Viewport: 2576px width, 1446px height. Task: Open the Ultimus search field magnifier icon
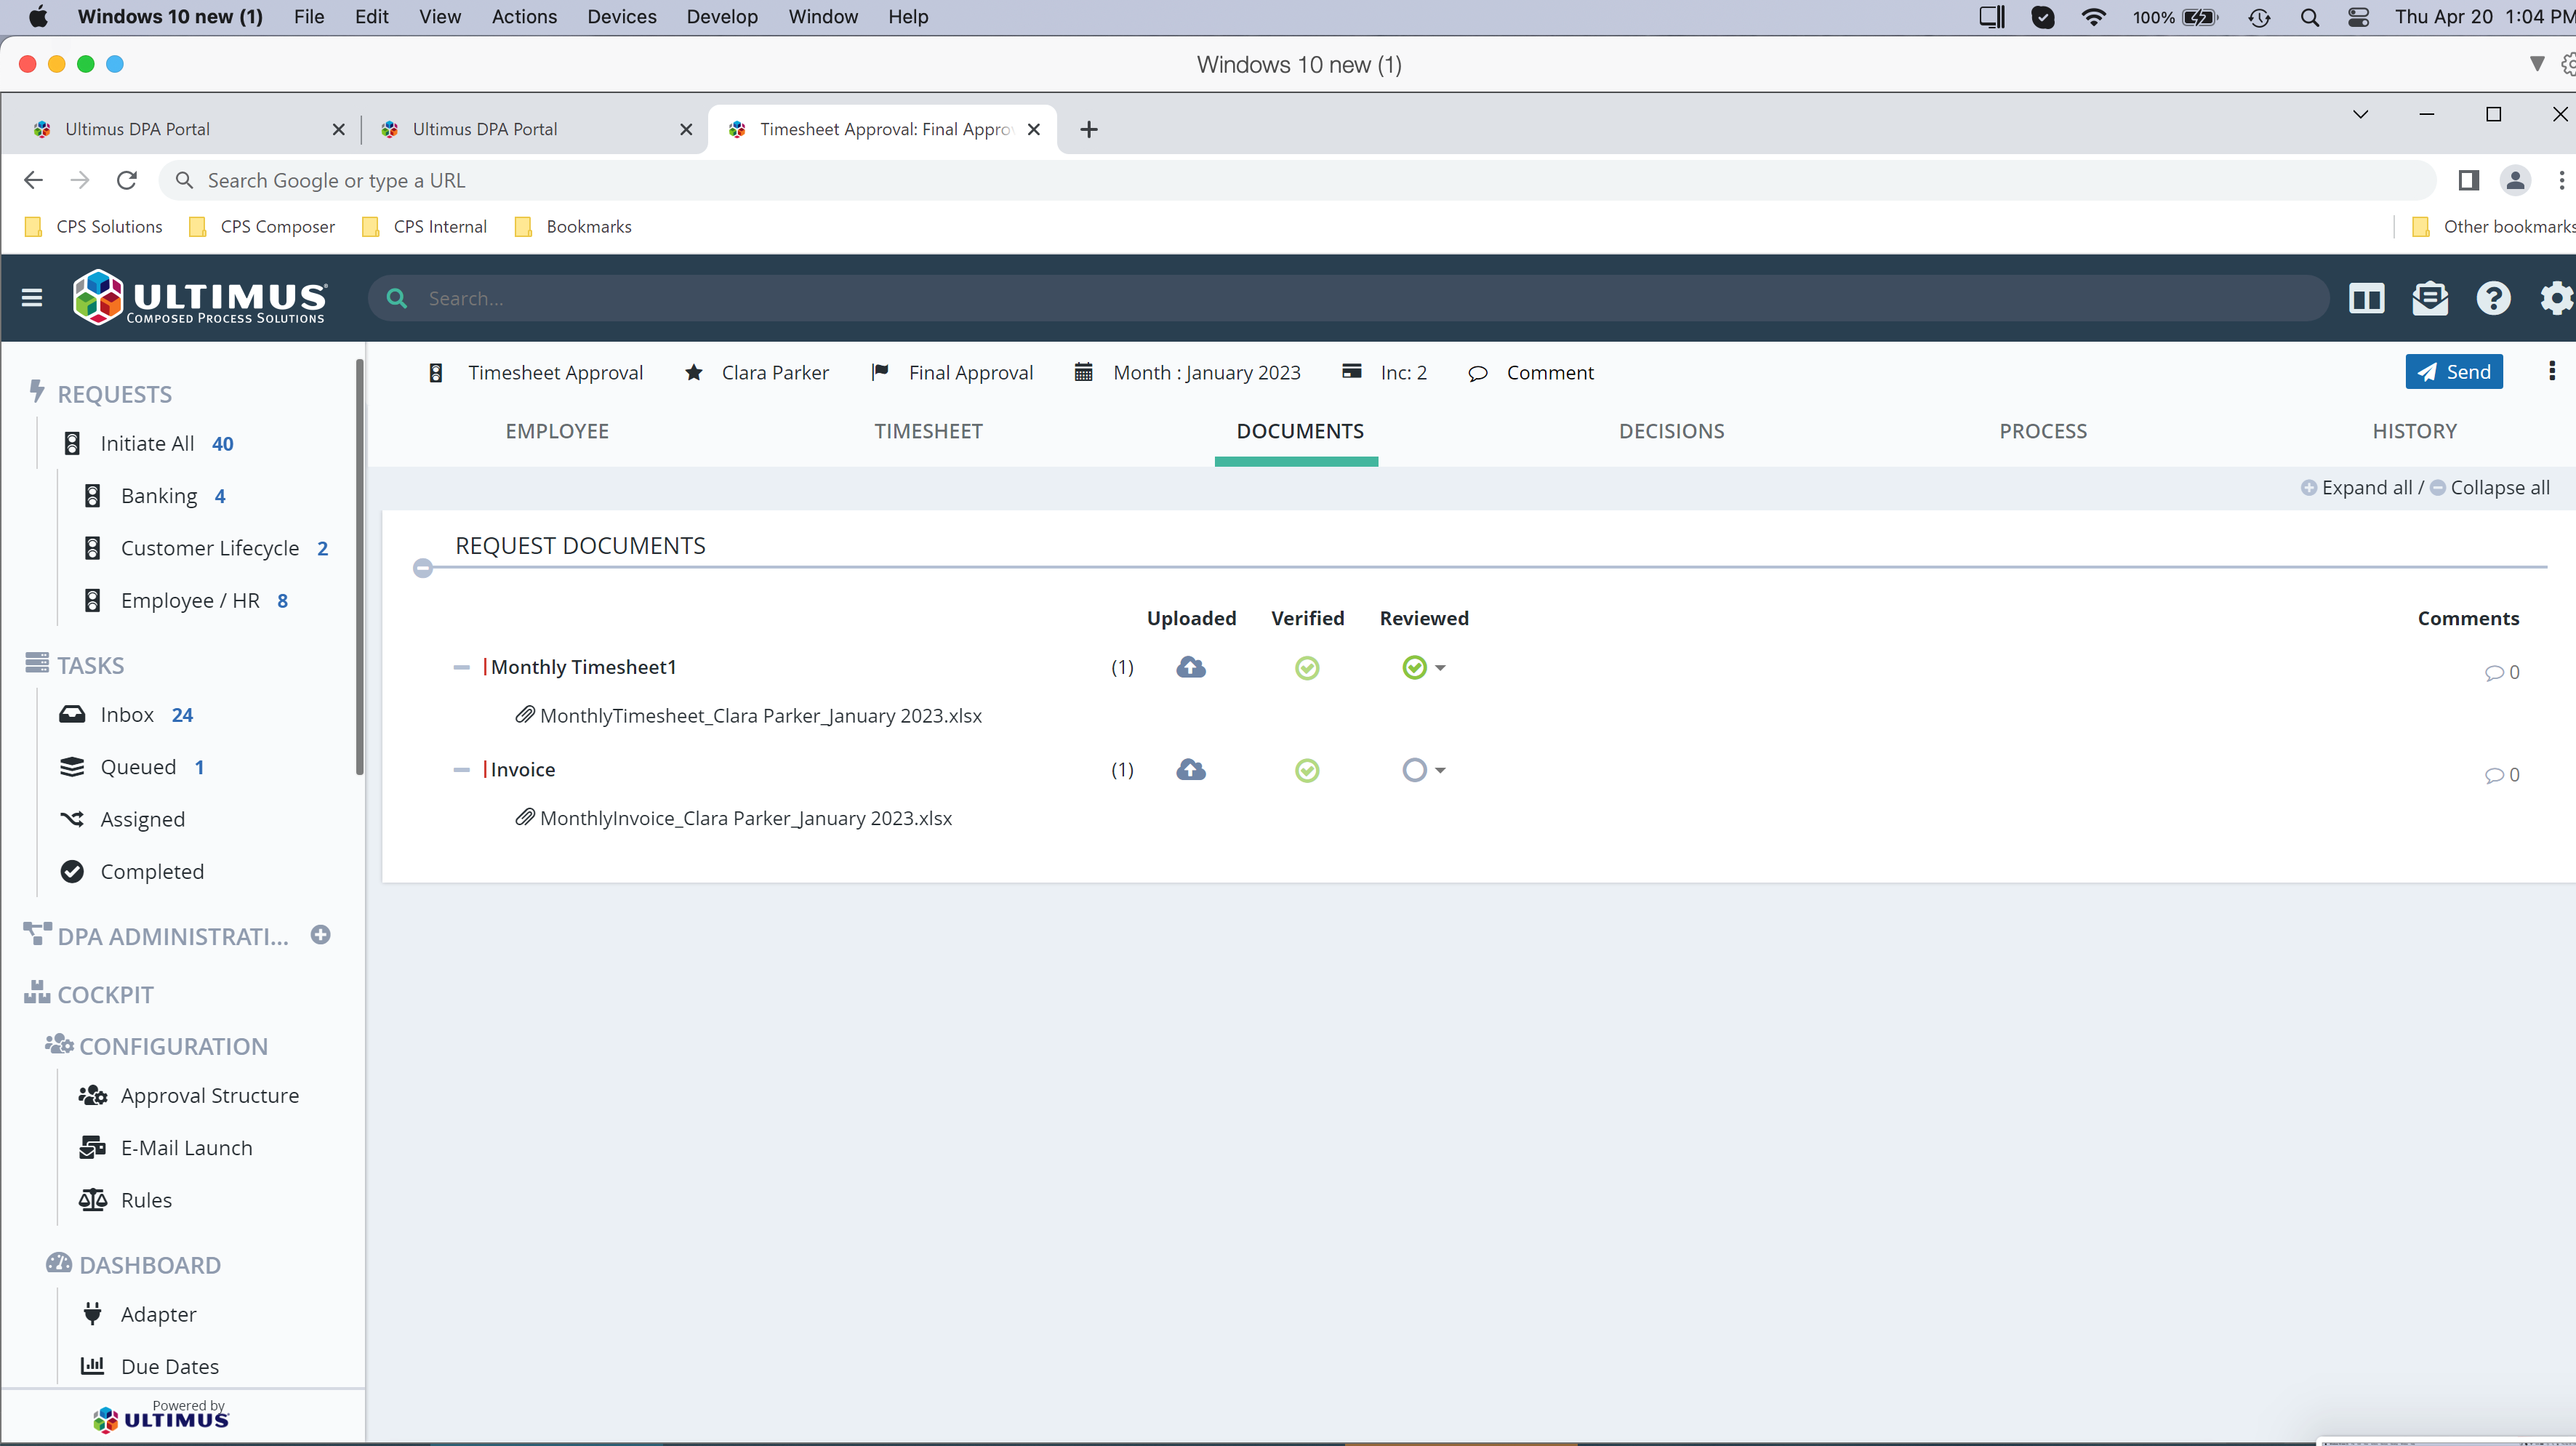pos(397,298)
